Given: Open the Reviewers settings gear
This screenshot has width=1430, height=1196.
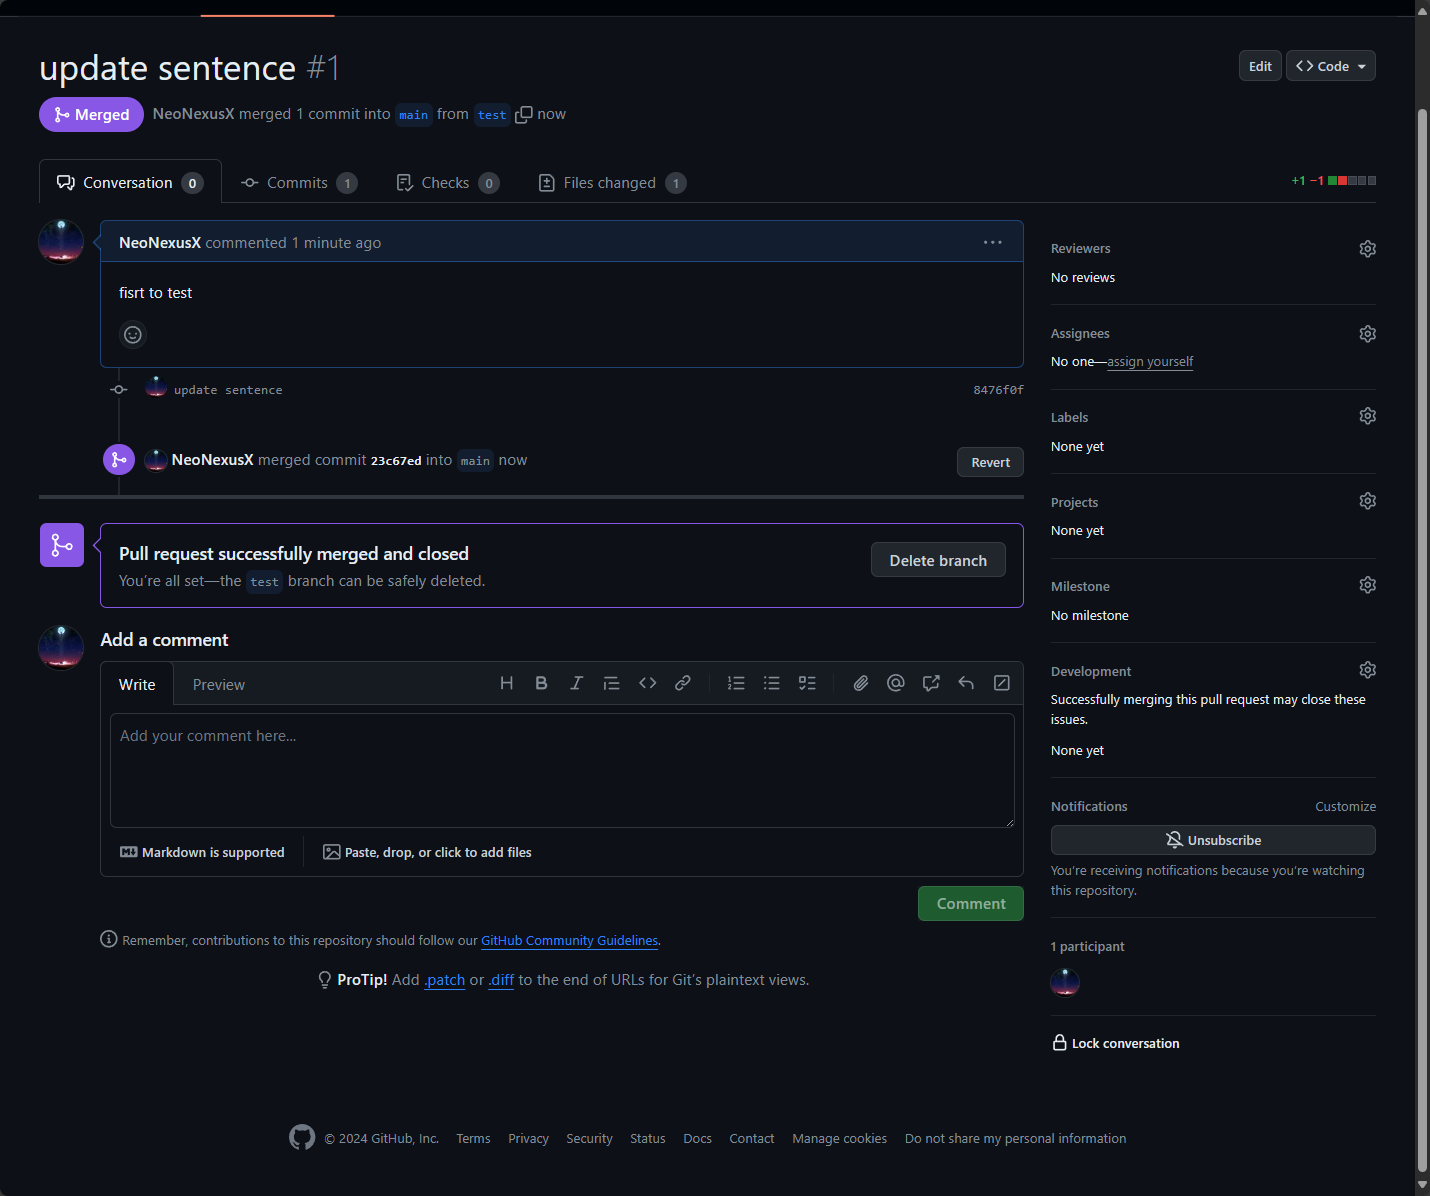Looking at the screenshot, I should click(1367, 249).
